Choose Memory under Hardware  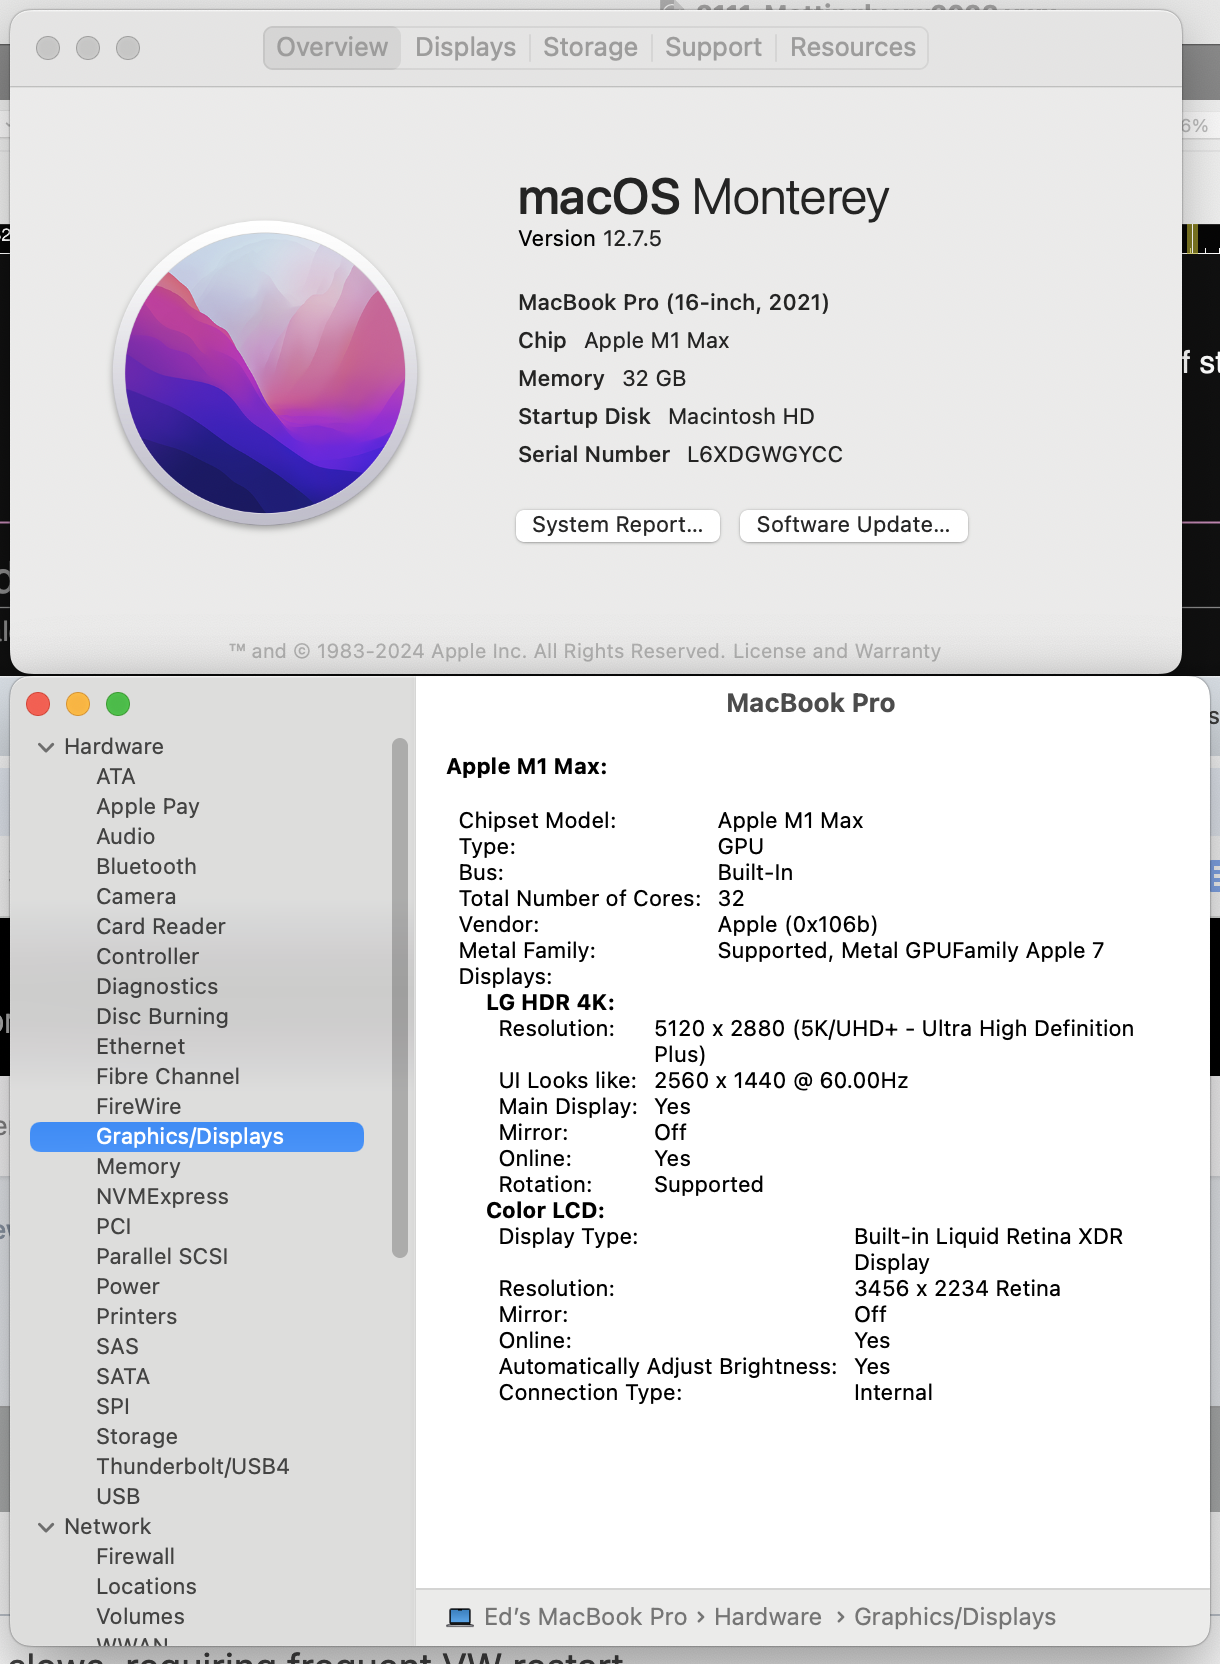pyautogui.click(x=138, y=1166)
